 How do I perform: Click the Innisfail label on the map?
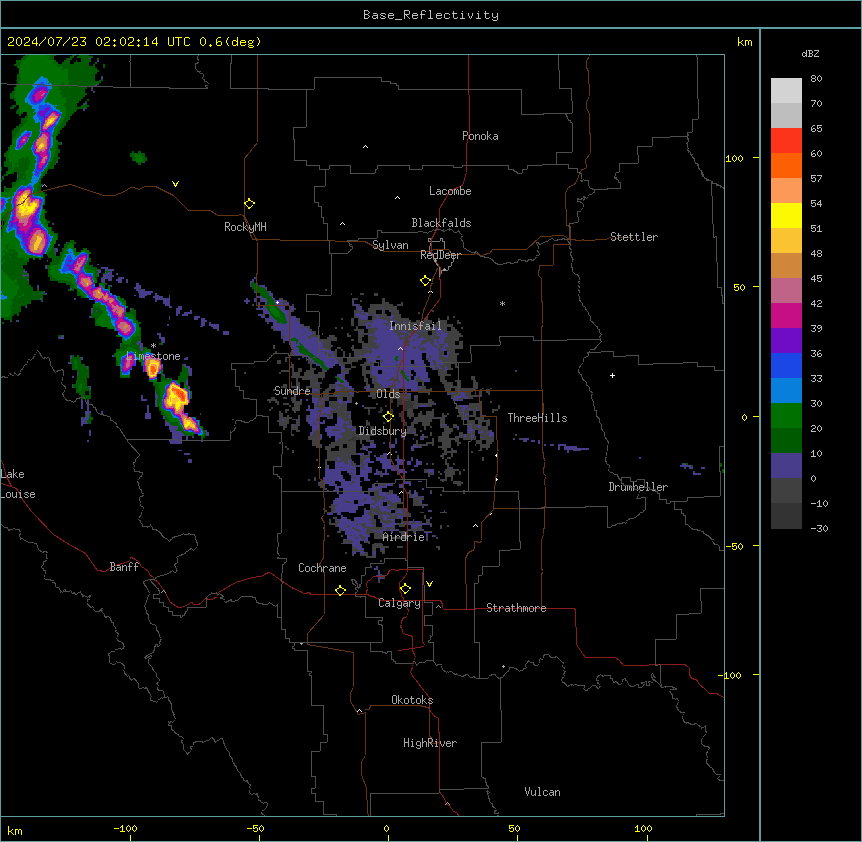point(415,326)
